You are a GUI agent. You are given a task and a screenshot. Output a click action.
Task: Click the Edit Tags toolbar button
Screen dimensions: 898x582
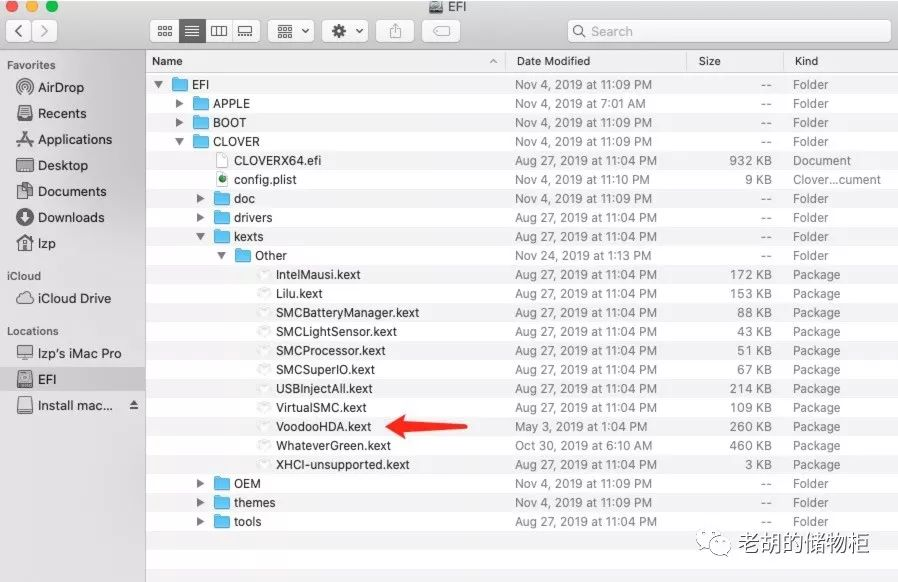pyautogui.click(x=441, y=31)
